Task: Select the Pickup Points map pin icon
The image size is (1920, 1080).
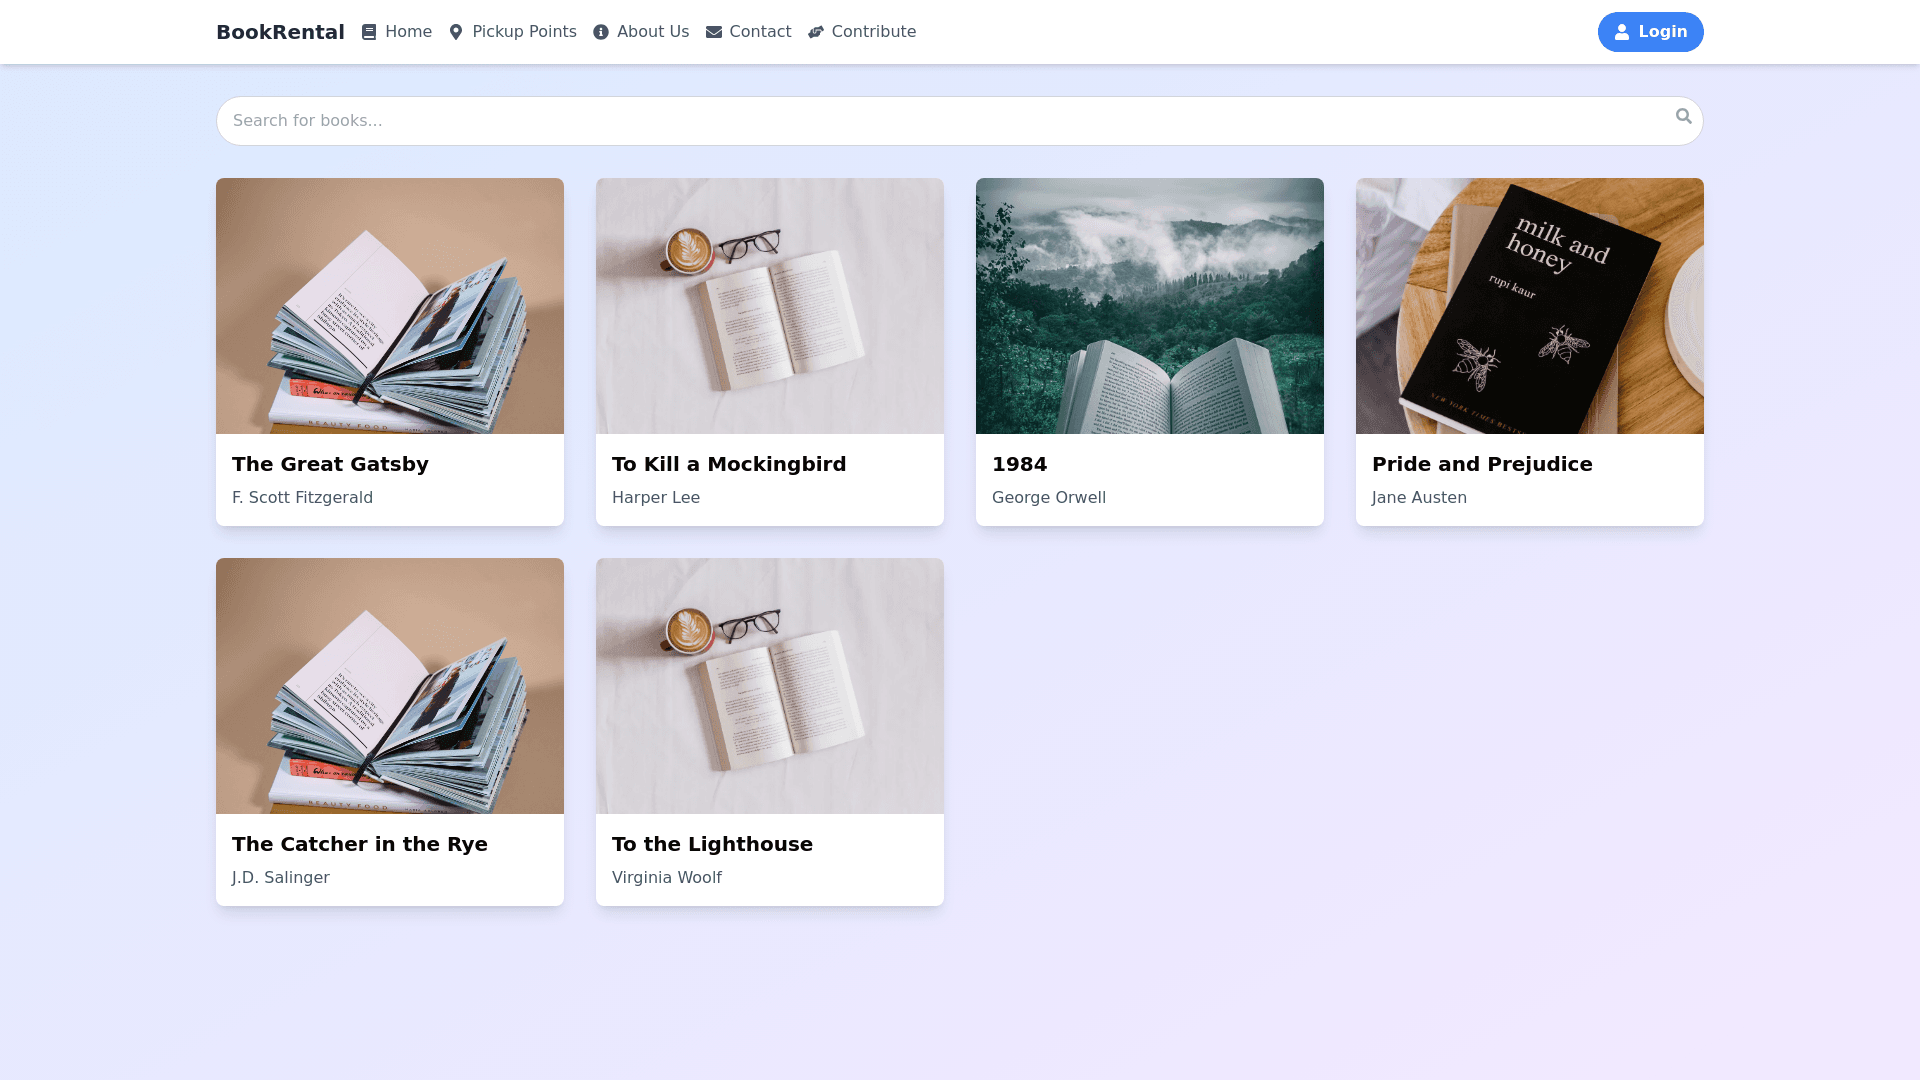Action: point(456,31)
